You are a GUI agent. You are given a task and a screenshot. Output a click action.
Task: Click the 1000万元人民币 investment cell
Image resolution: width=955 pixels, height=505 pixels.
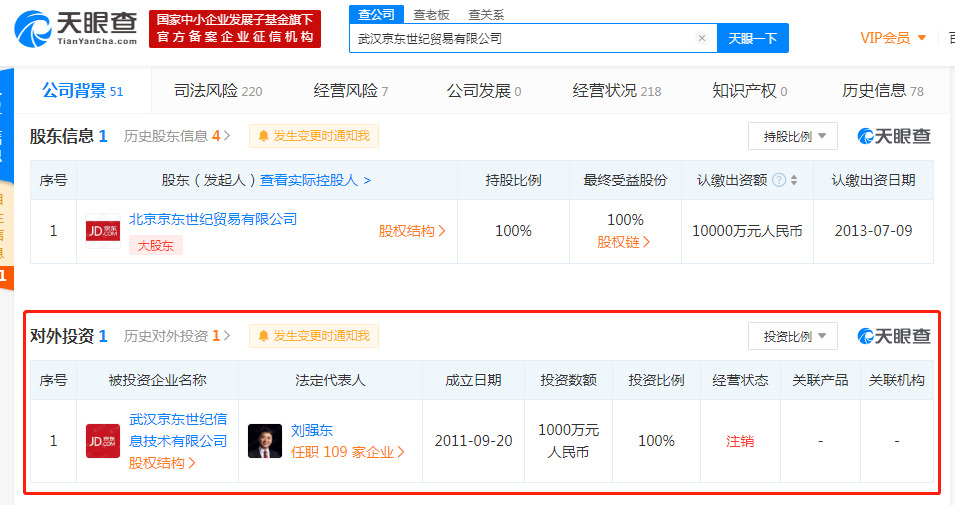pos(568,440)
